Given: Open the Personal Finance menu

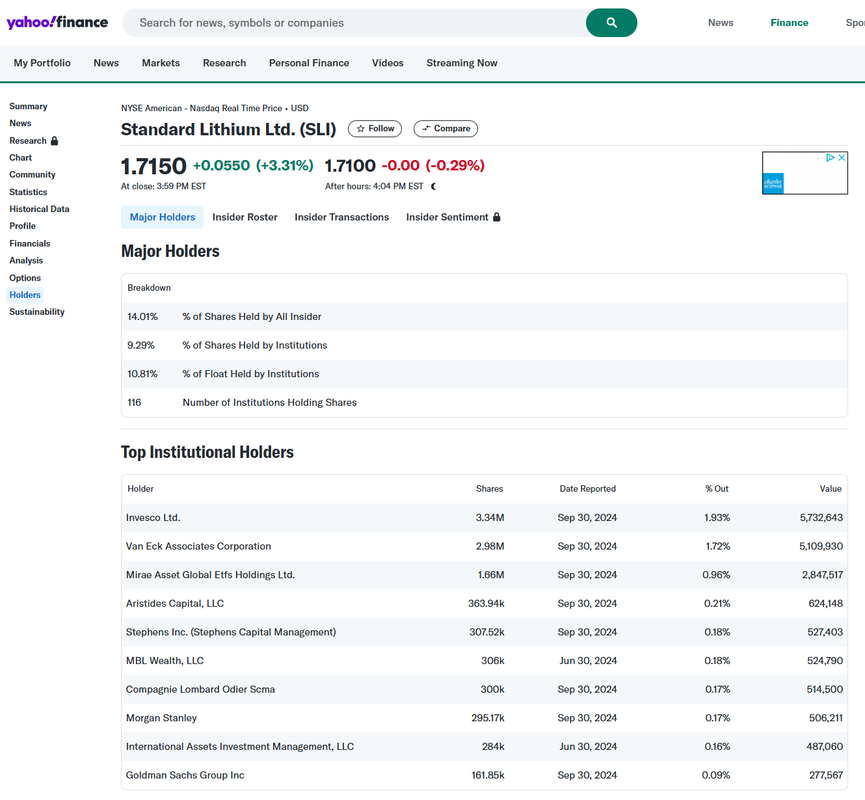Looking at the screenshot, I should (309, 63).
